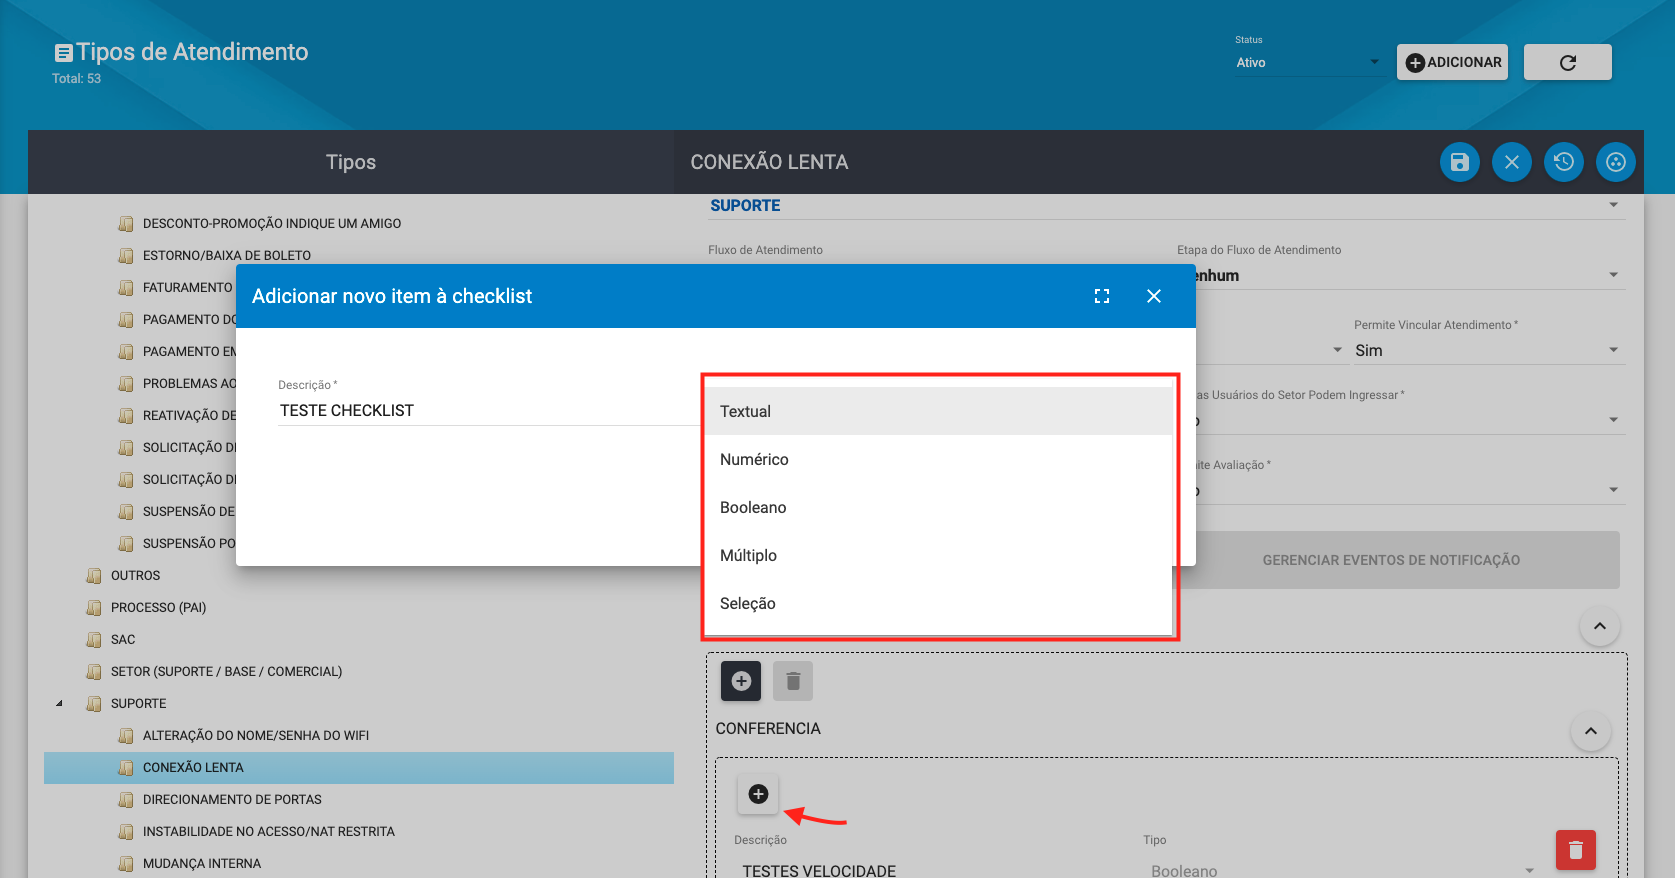Click the ADICIONAR button
This screenshot has height=878, width=1675.
1452,62
